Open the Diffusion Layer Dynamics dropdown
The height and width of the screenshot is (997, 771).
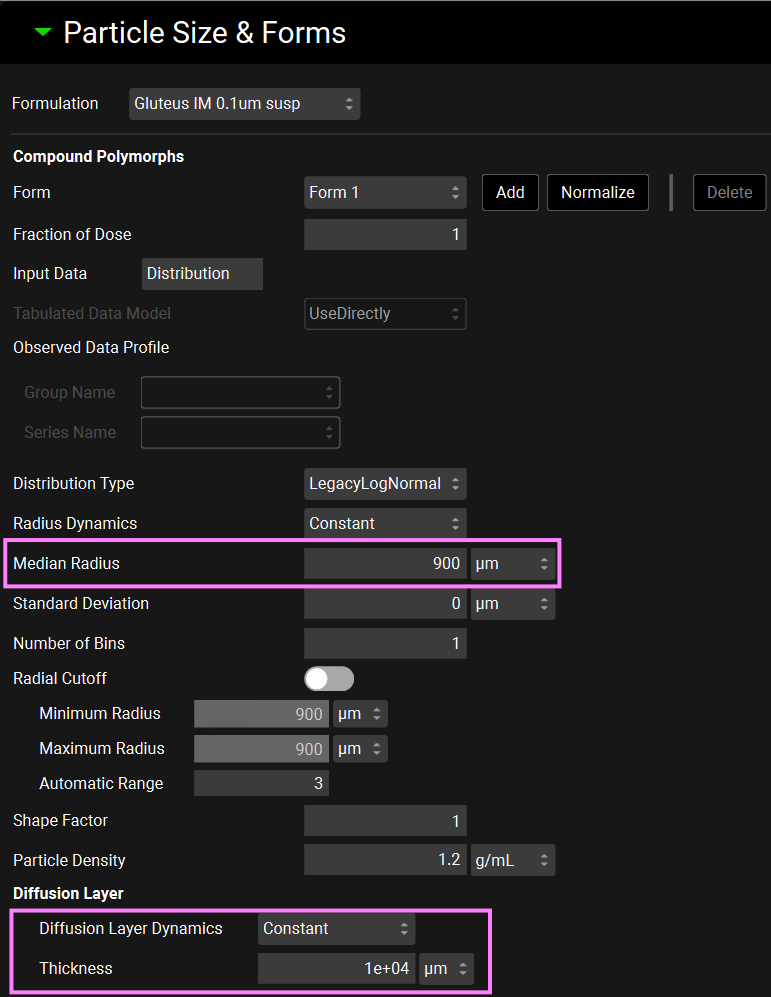pos(336,929)
